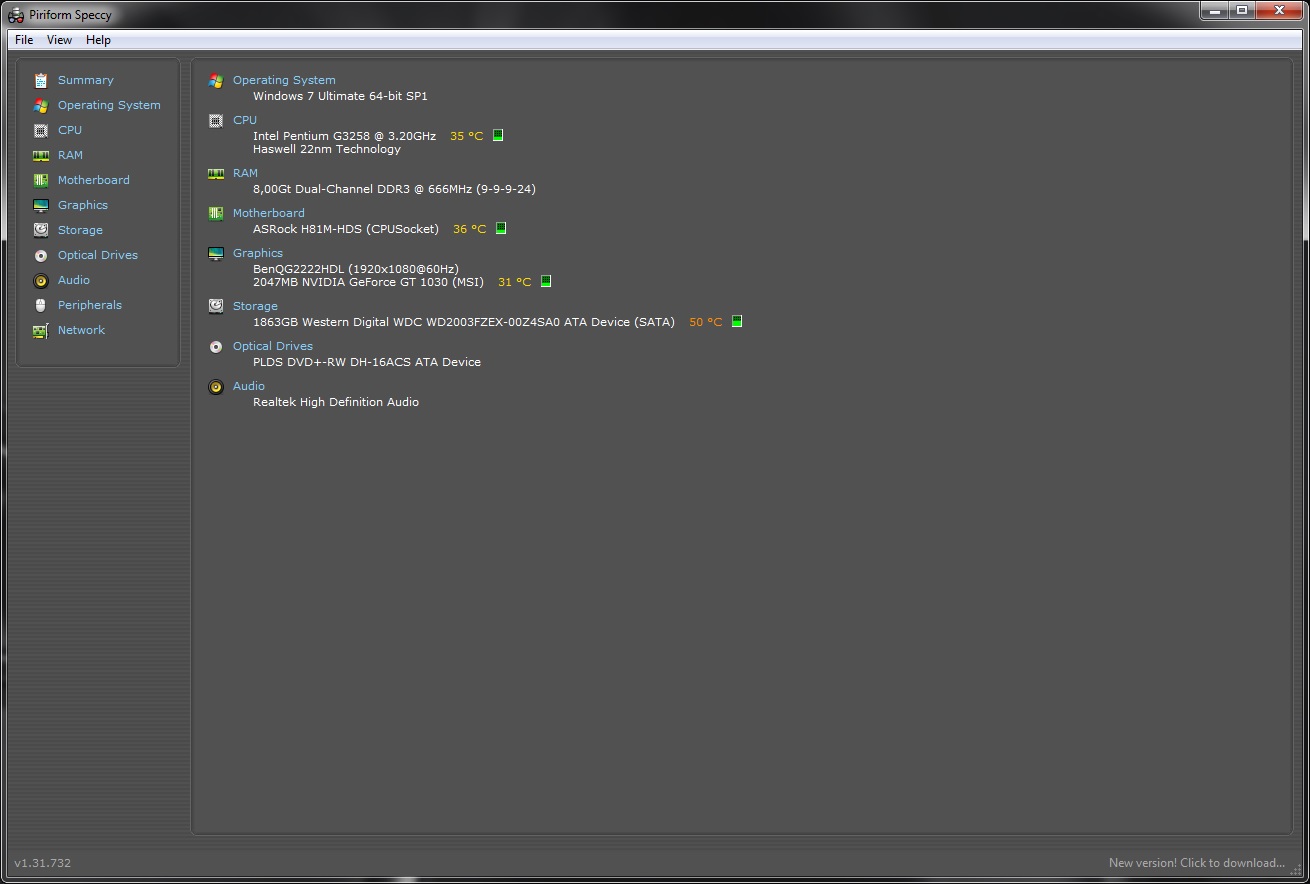Click the CPU chip icon in sidebar
The image size is (1310, 884).
(x=41, y=130)
